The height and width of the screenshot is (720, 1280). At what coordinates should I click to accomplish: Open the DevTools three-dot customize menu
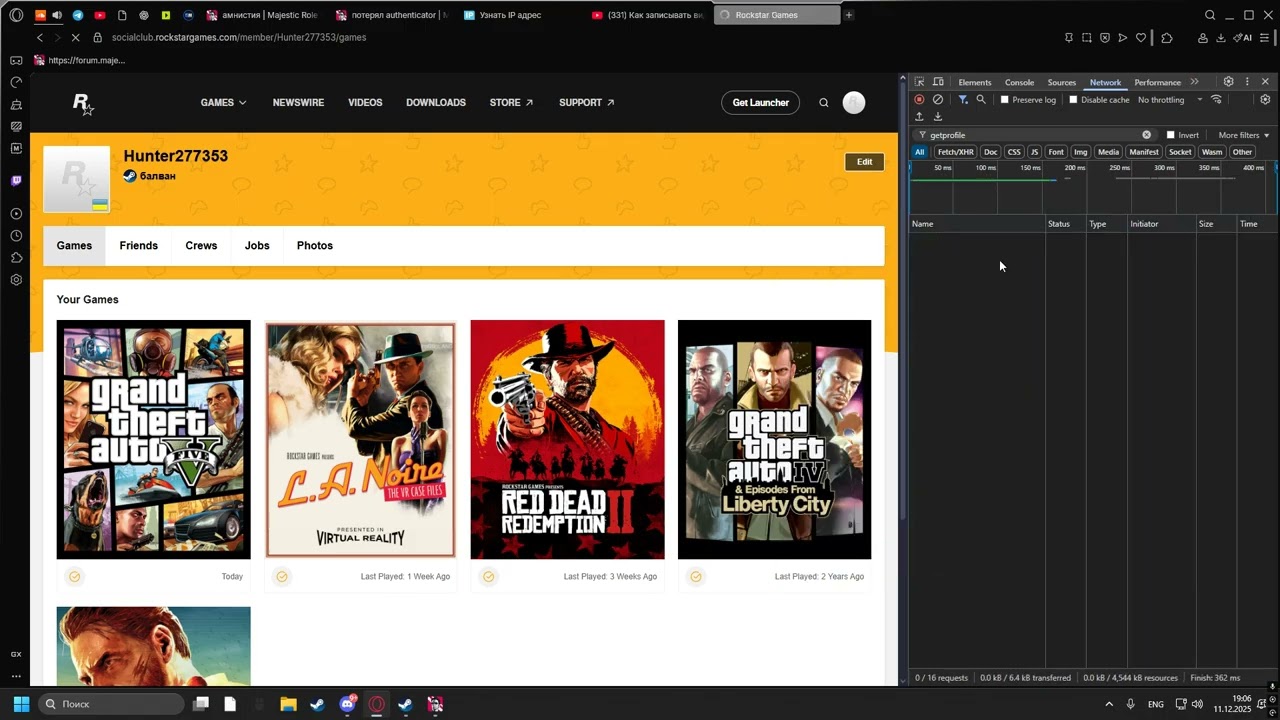coord(1246,82)
